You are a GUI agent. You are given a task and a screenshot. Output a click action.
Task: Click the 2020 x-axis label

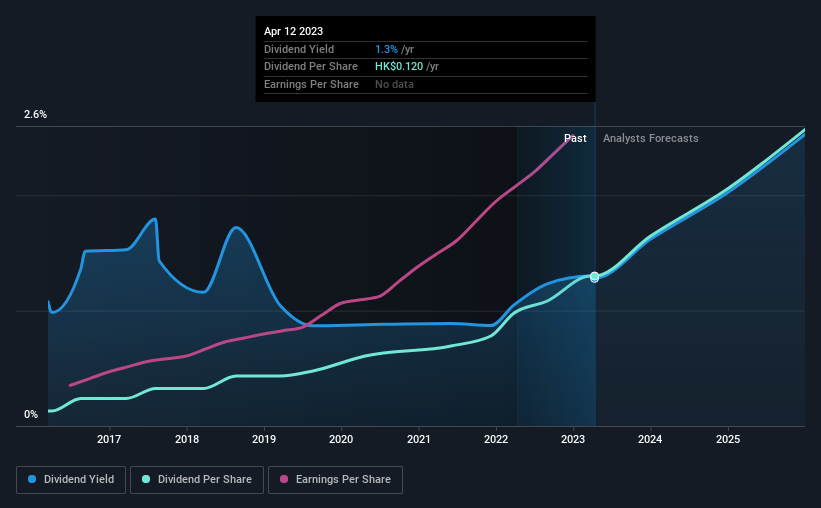coord(341,439)
